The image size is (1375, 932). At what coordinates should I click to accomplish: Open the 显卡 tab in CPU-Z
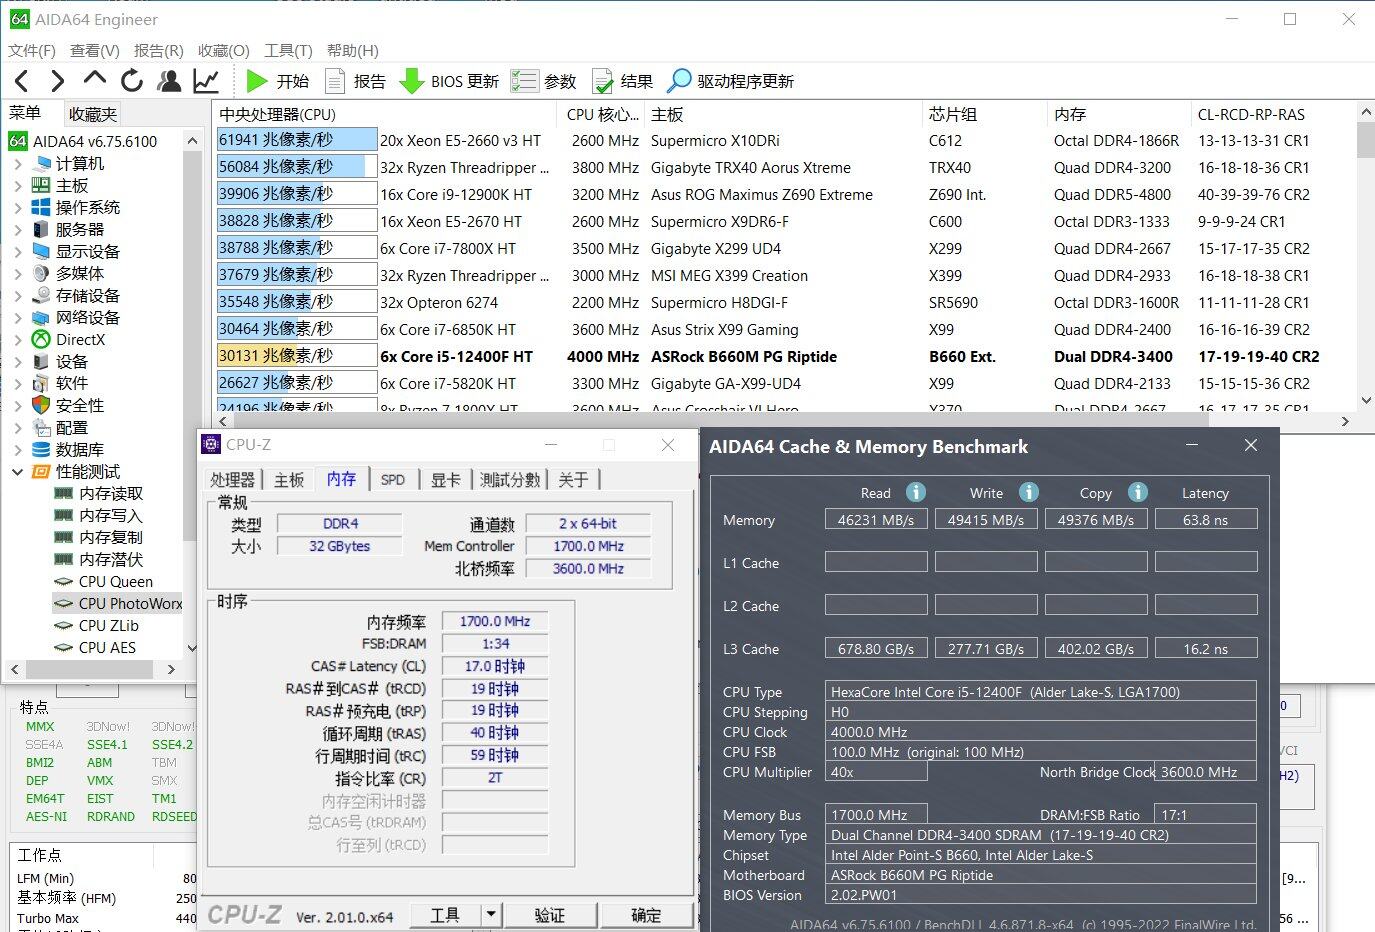pos(445,480)
